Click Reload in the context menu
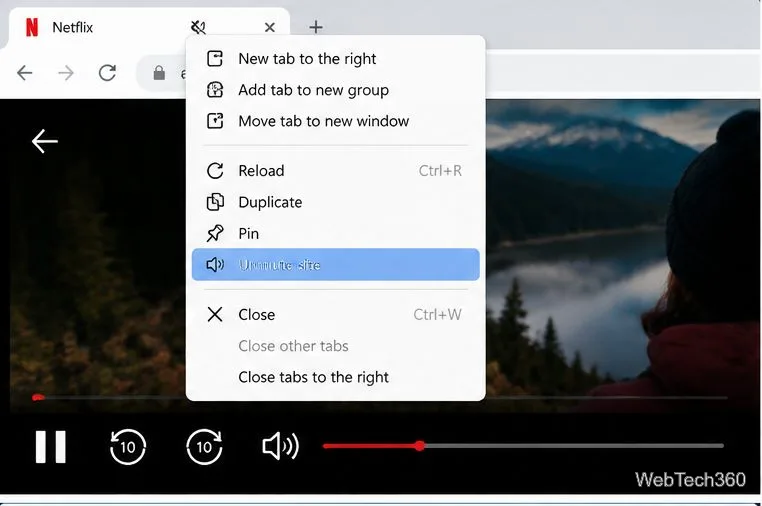Image resolution: width=762 pixels, height=506 pixels. (335, 171)
